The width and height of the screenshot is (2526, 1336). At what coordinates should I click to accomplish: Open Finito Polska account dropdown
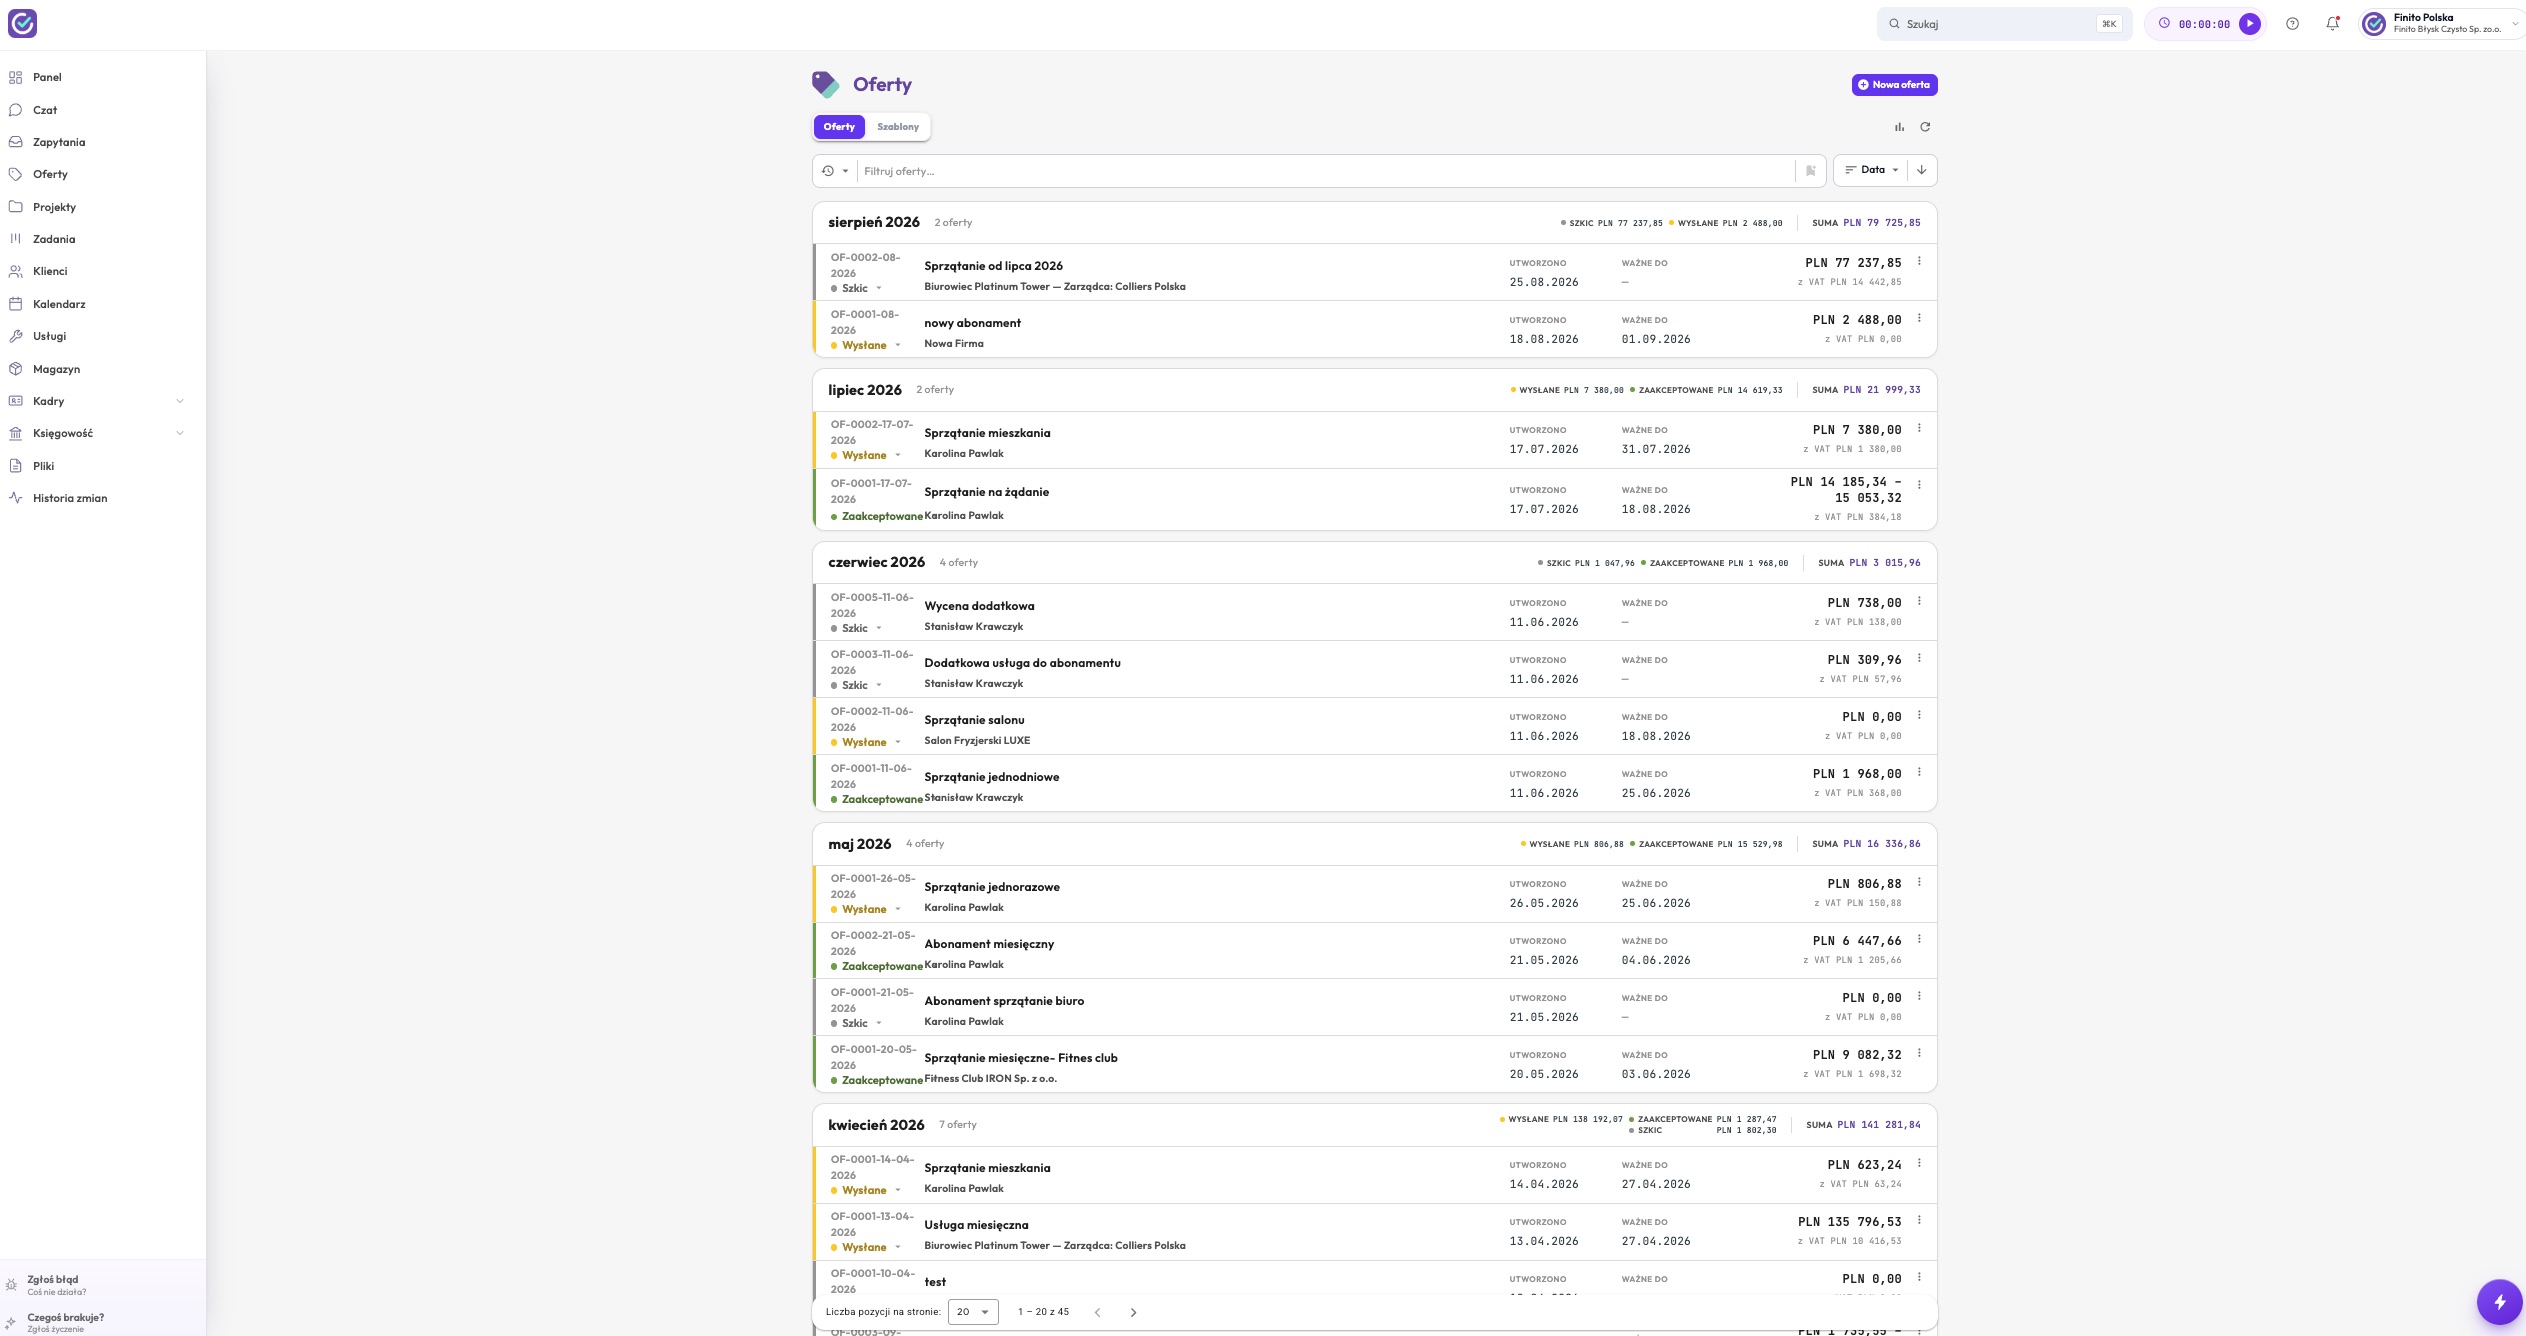(x=2441, y=24)
